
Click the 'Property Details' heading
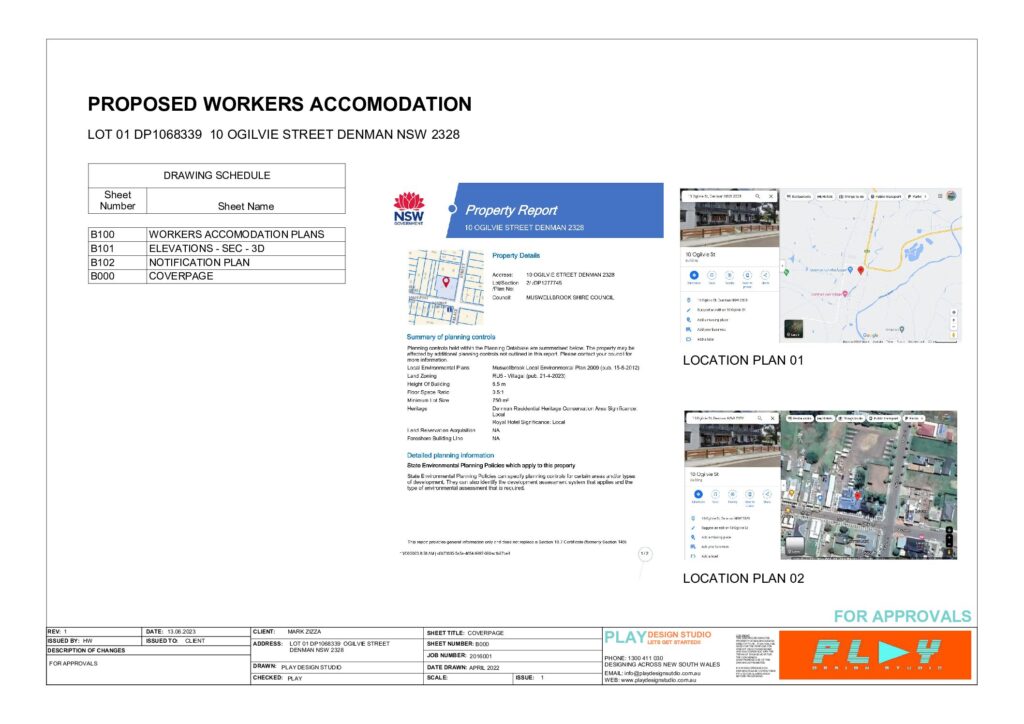pos(516,256)
